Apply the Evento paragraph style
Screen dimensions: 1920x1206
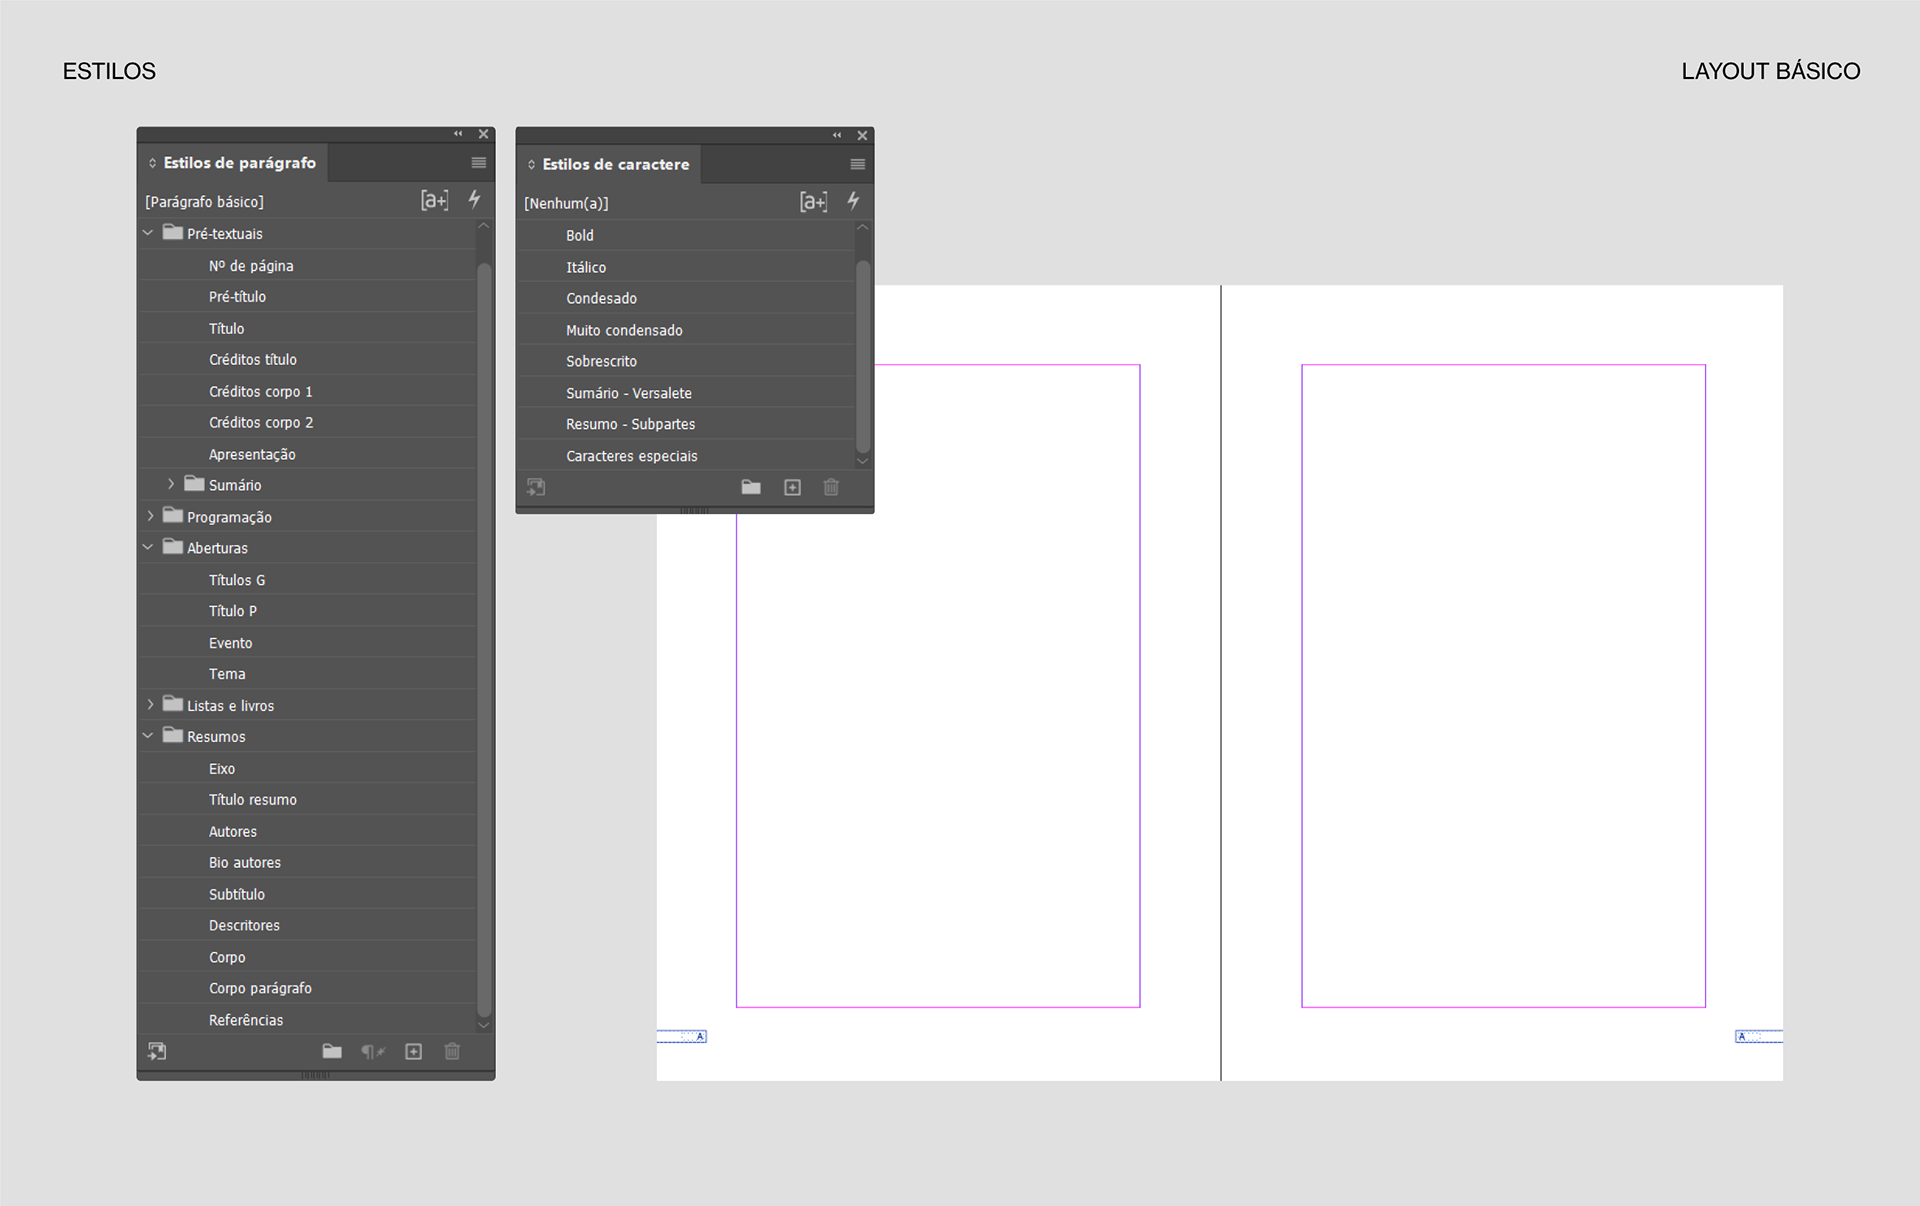click(x=307, y=642)
